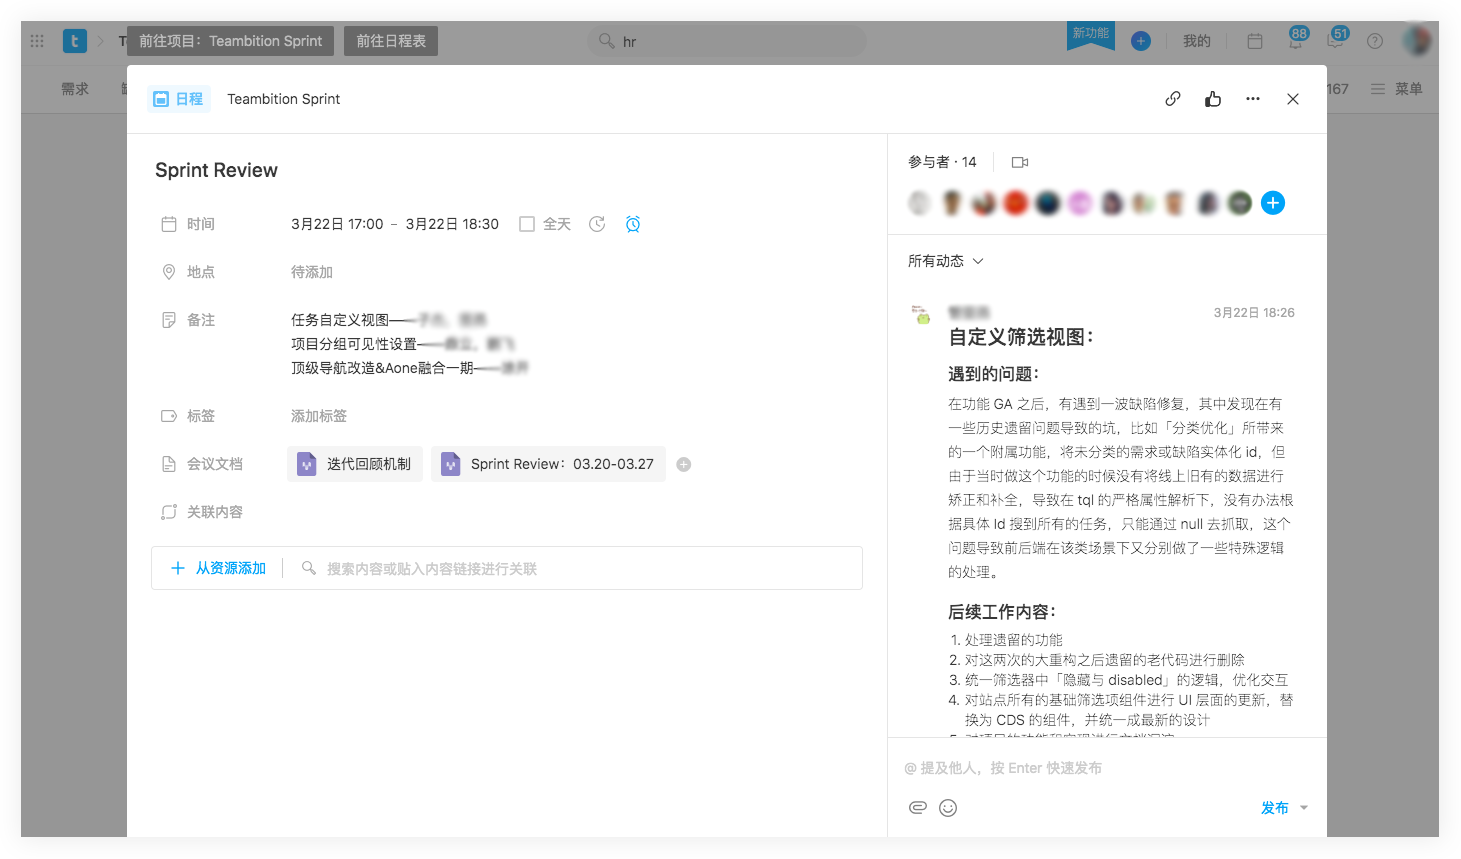Click the 关联内容 linked content icon
Viewport: 1461px width, 859px height.
pyautogui.click(x=169, y=512)
